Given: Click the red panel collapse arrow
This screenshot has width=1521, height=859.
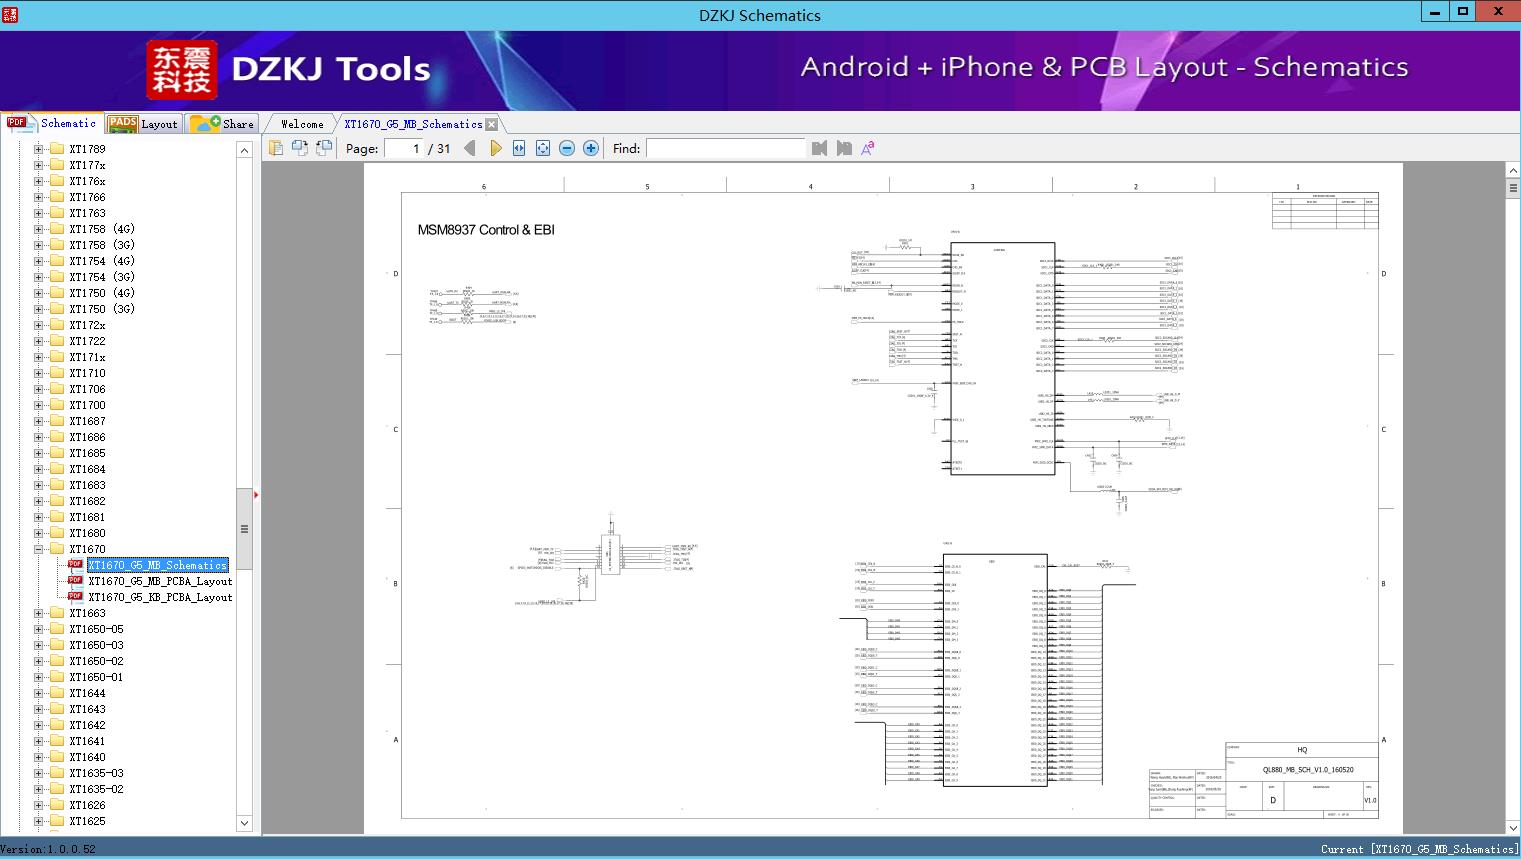Looking at the screenshot, I should point(256,495).
